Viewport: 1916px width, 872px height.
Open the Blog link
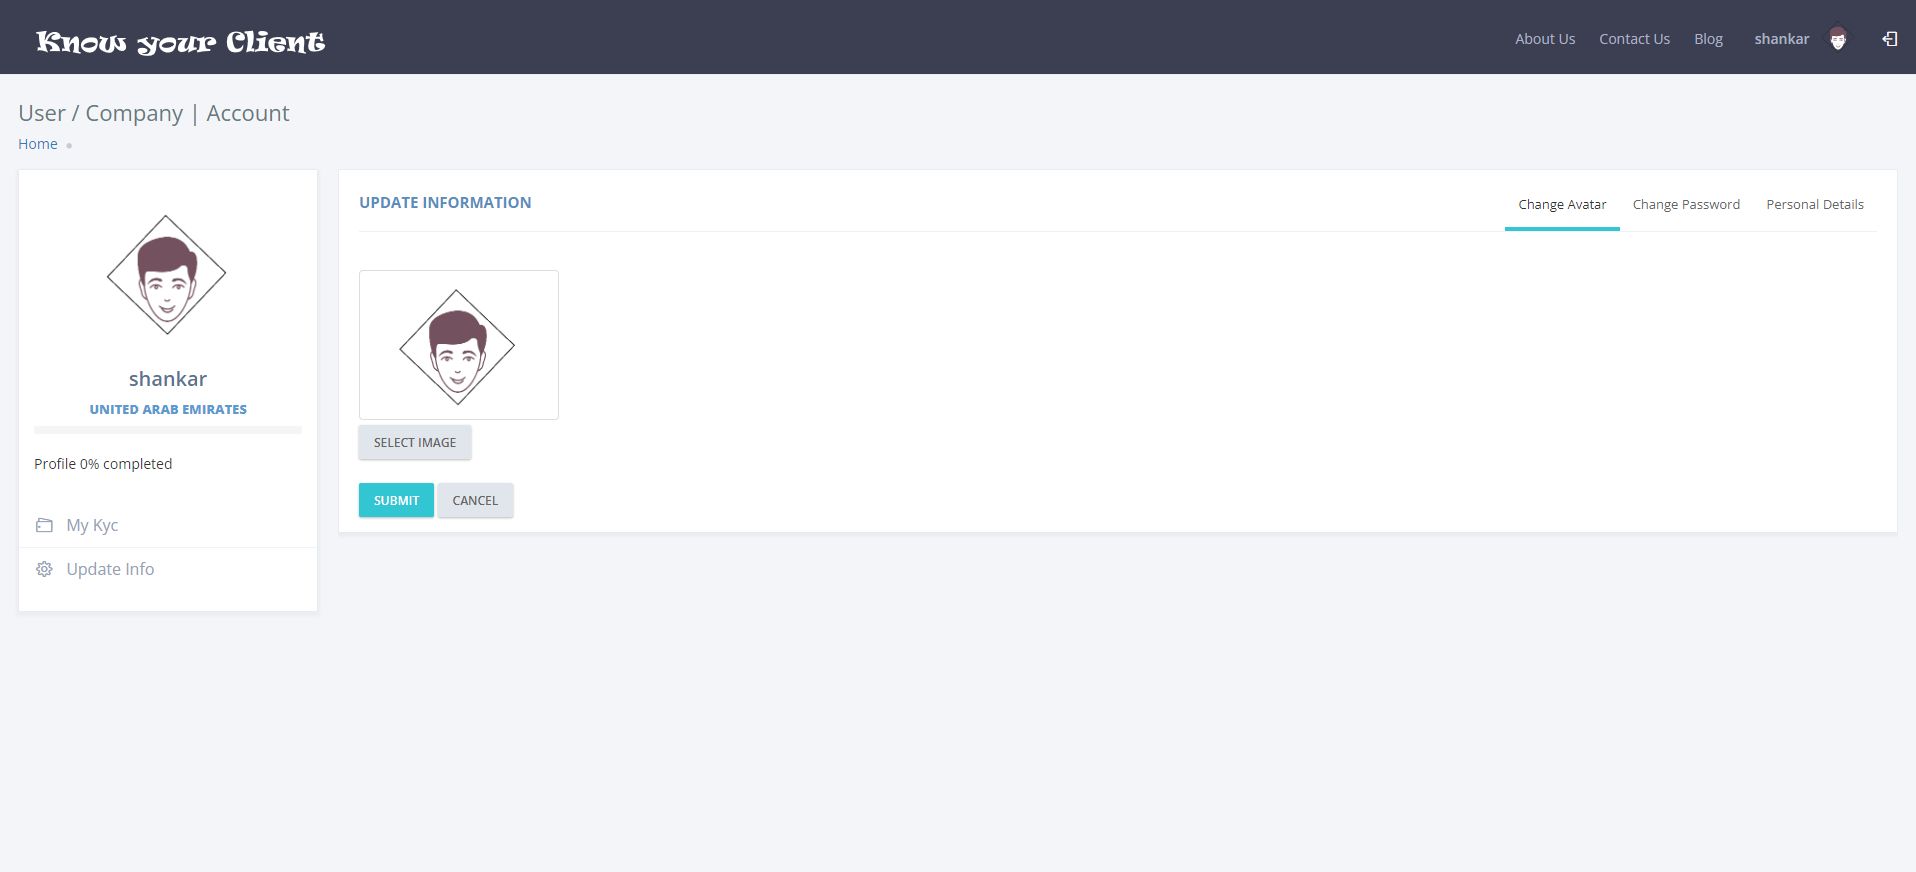point(1708,39)
